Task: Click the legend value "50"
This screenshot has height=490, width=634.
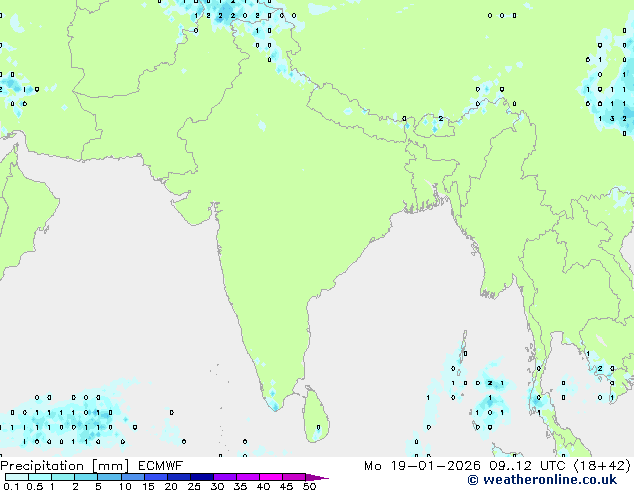Action: [x=310, y=486]
